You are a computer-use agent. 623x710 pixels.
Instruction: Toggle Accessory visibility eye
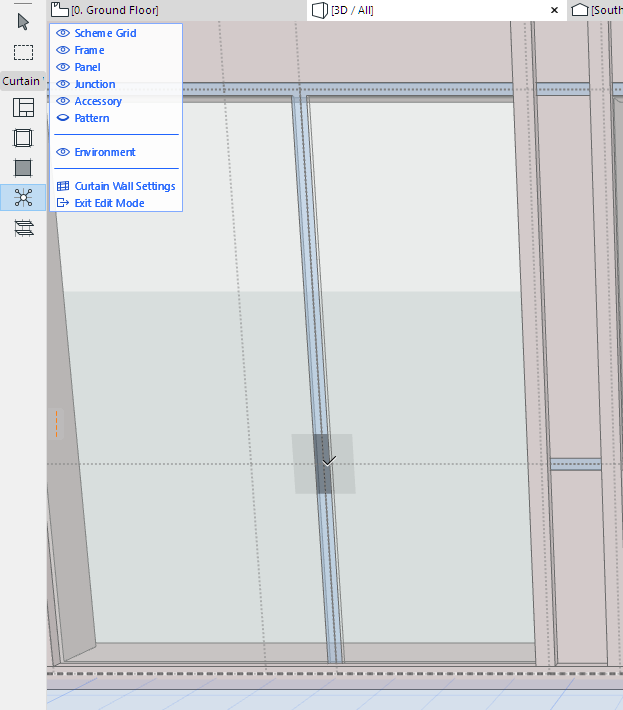(x=63, y=101)
